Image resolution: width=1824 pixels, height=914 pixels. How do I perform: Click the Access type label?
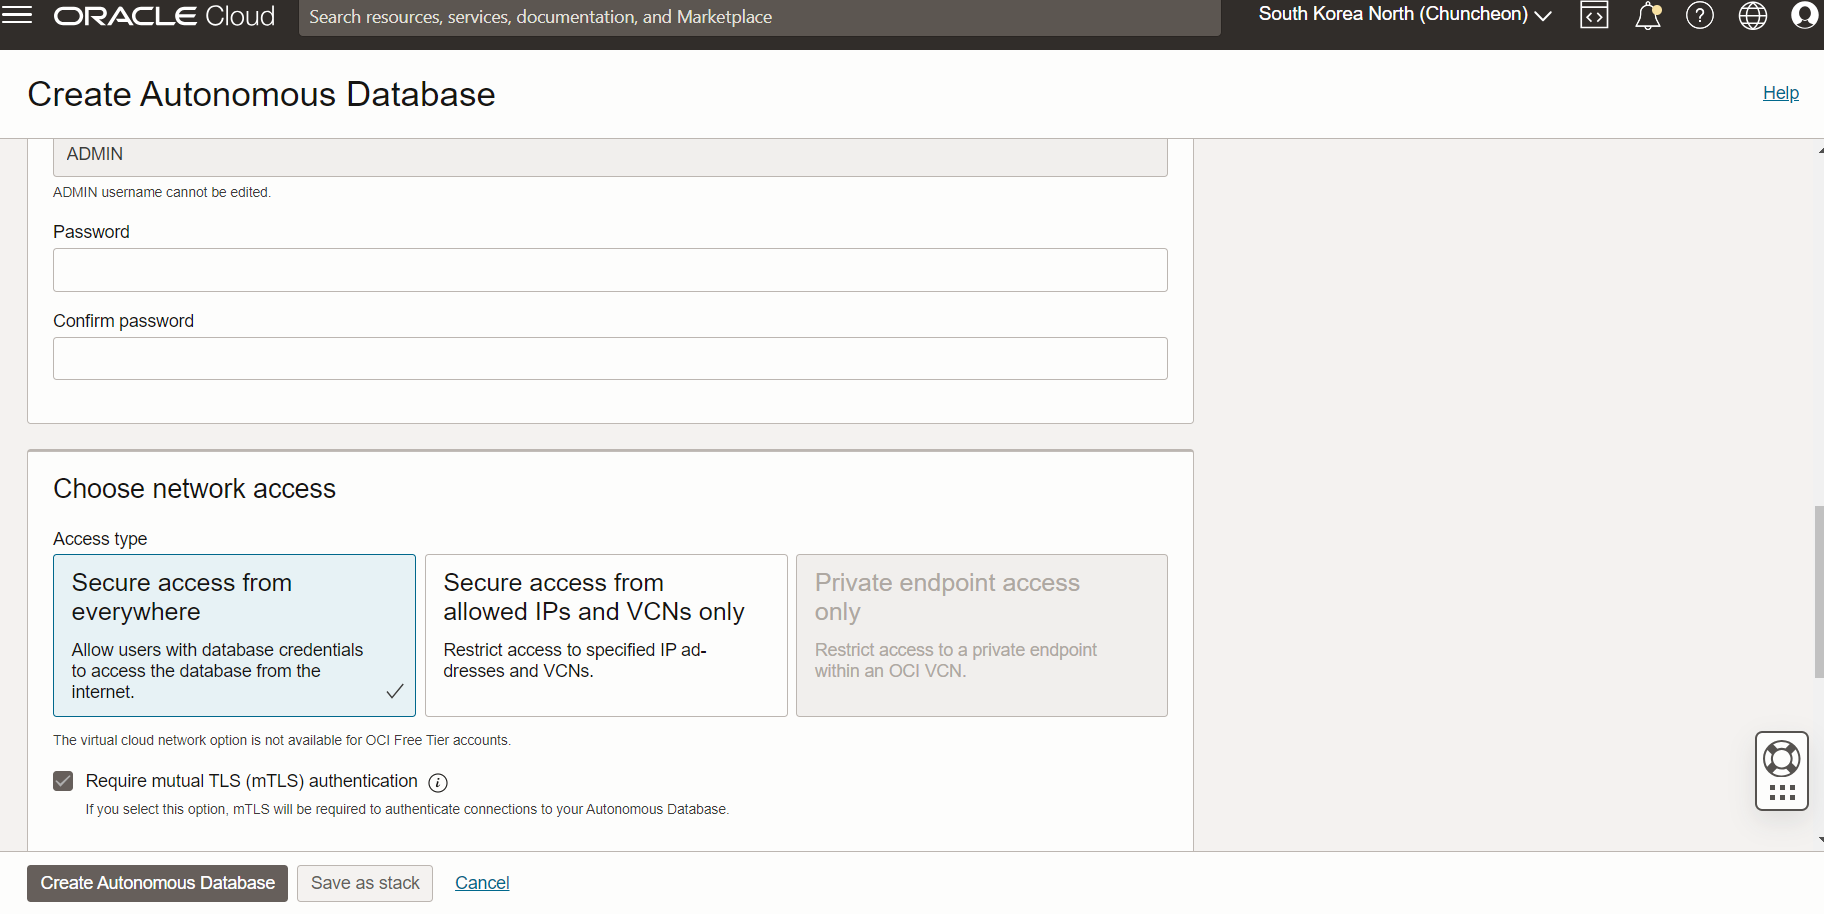(100, 539)
